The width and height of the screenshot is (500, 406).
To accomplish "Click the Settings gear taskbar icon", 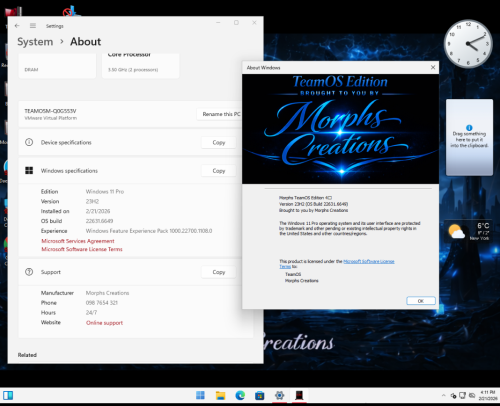I will (279, 396).
